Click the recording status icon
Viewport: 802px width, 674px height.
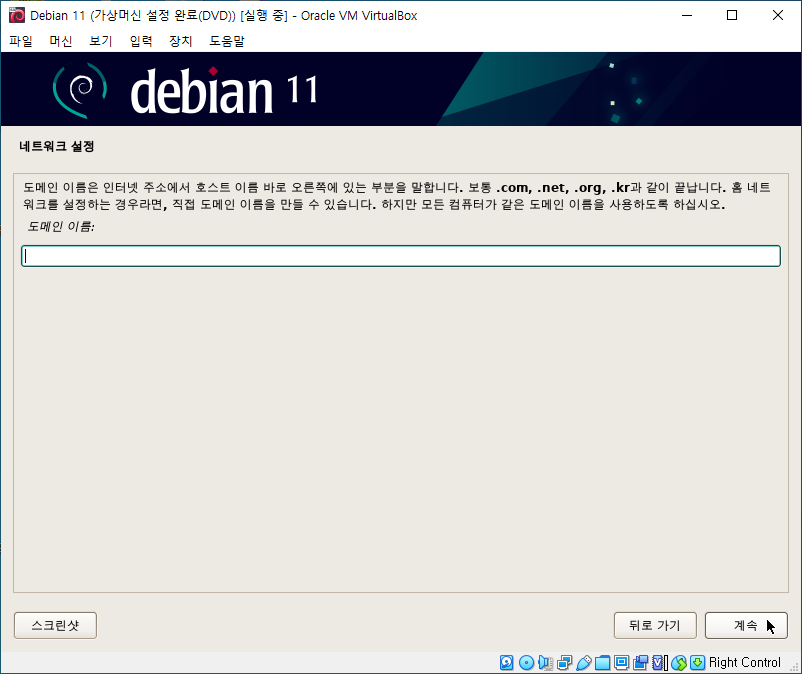point(640,662)
